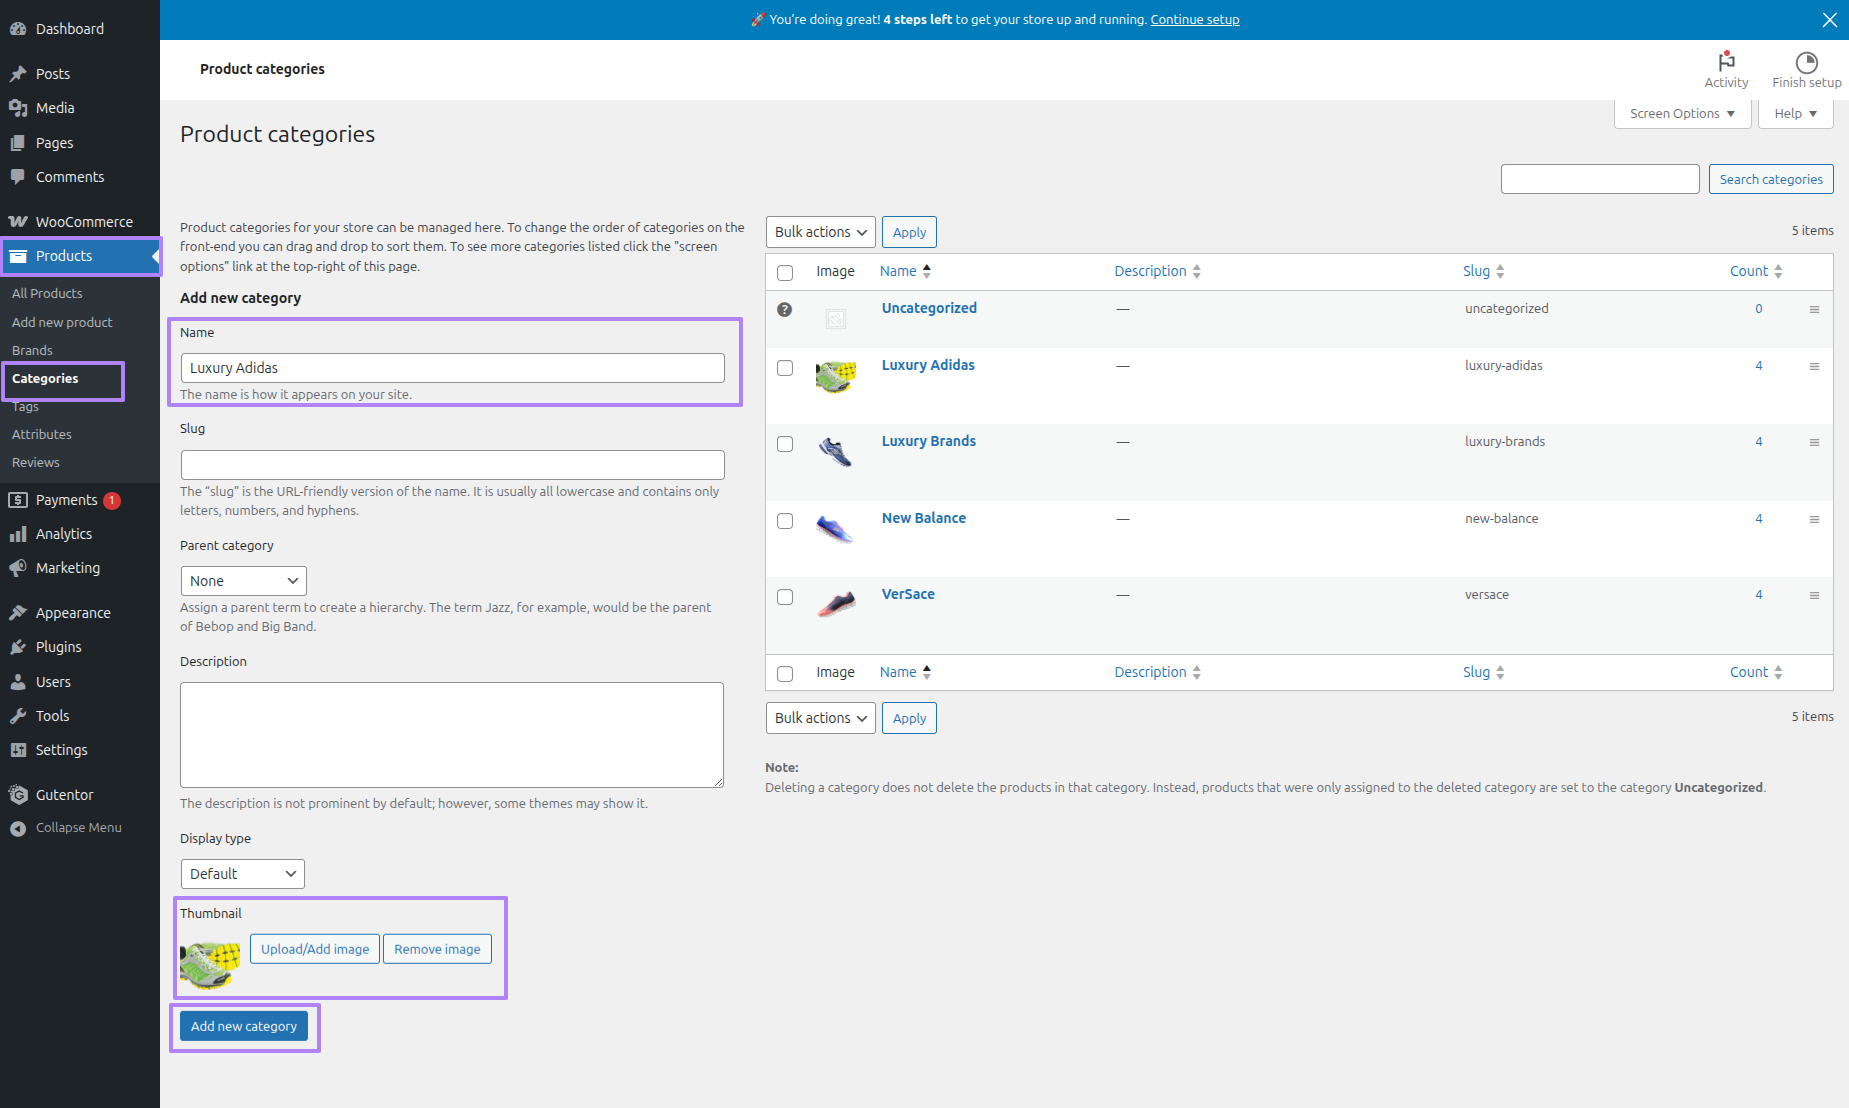This screenshot has width=1849, height=1108.
Task: Open the Finish setup progress icon
Action: 1806,62
